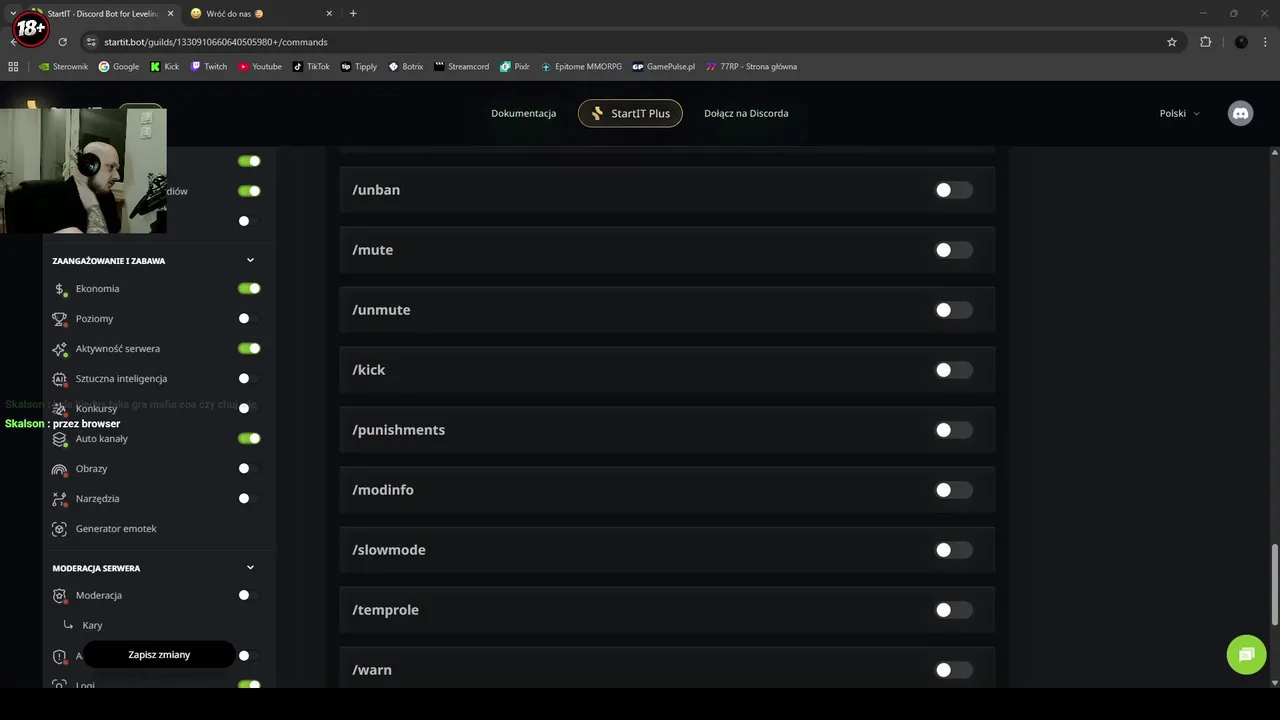
Task: Enable the /modinfo command toggle
Action: coord(953,490)
